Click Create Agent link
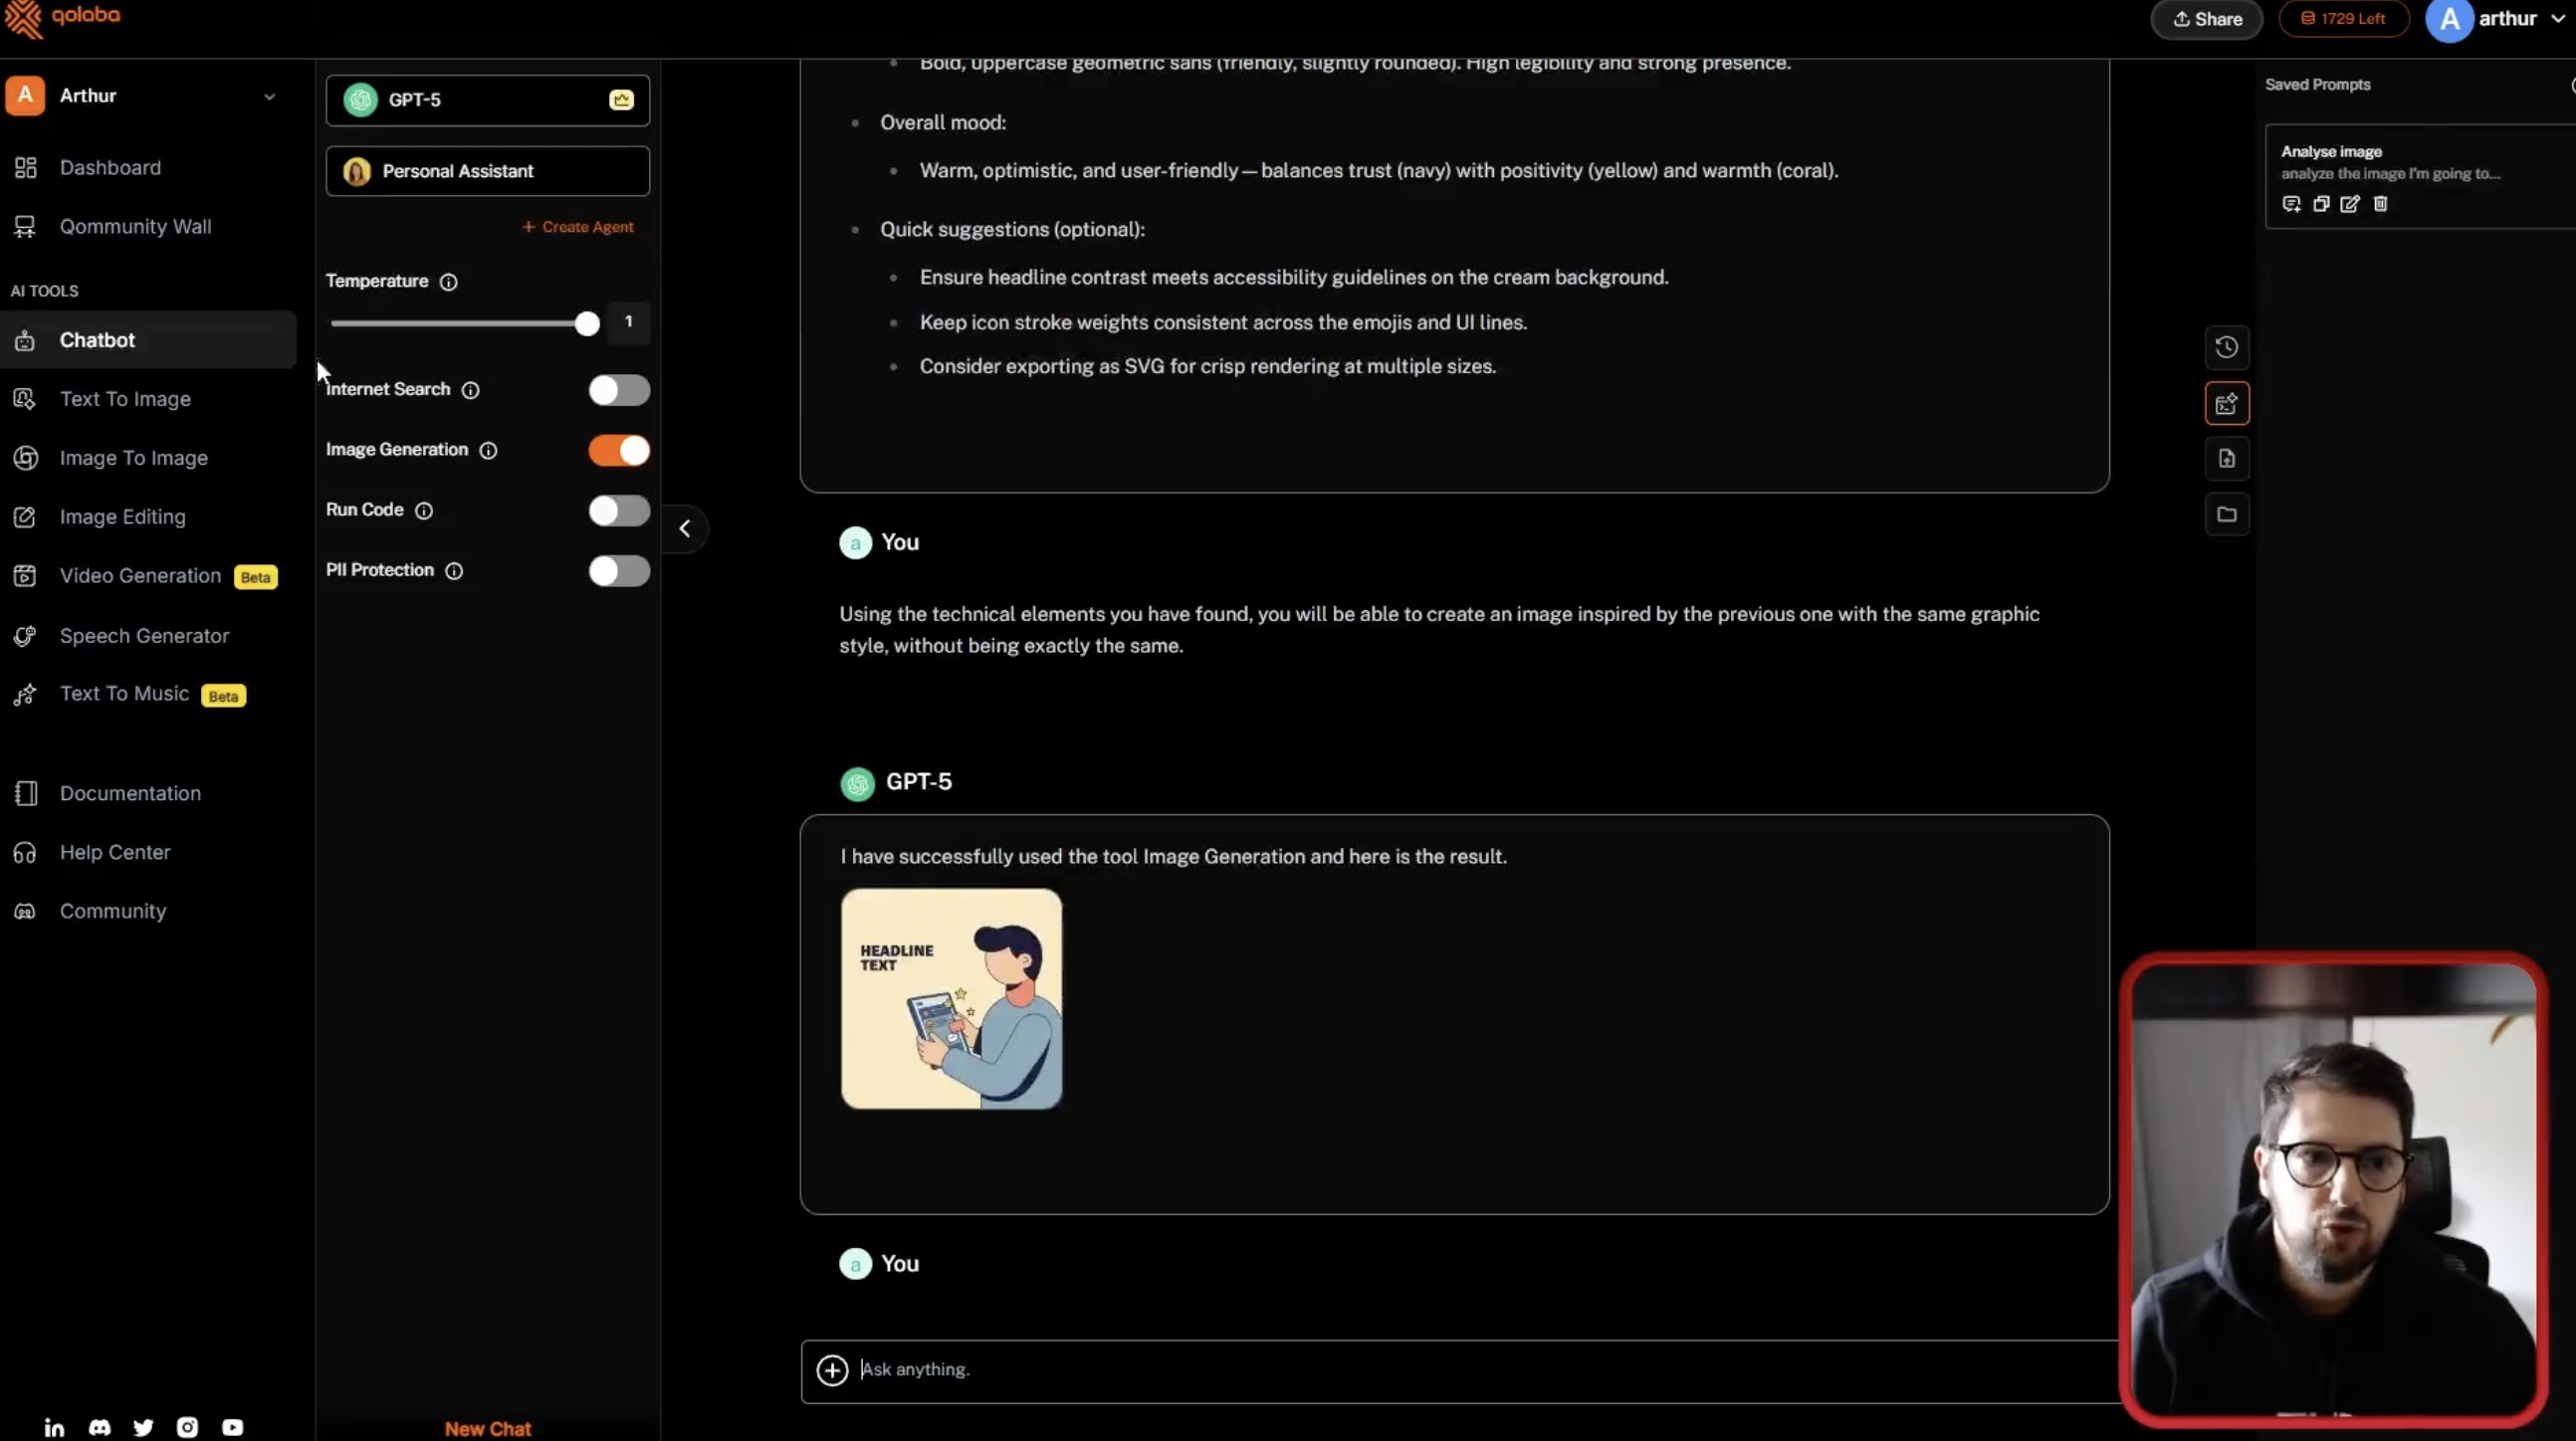 (578, 227)
